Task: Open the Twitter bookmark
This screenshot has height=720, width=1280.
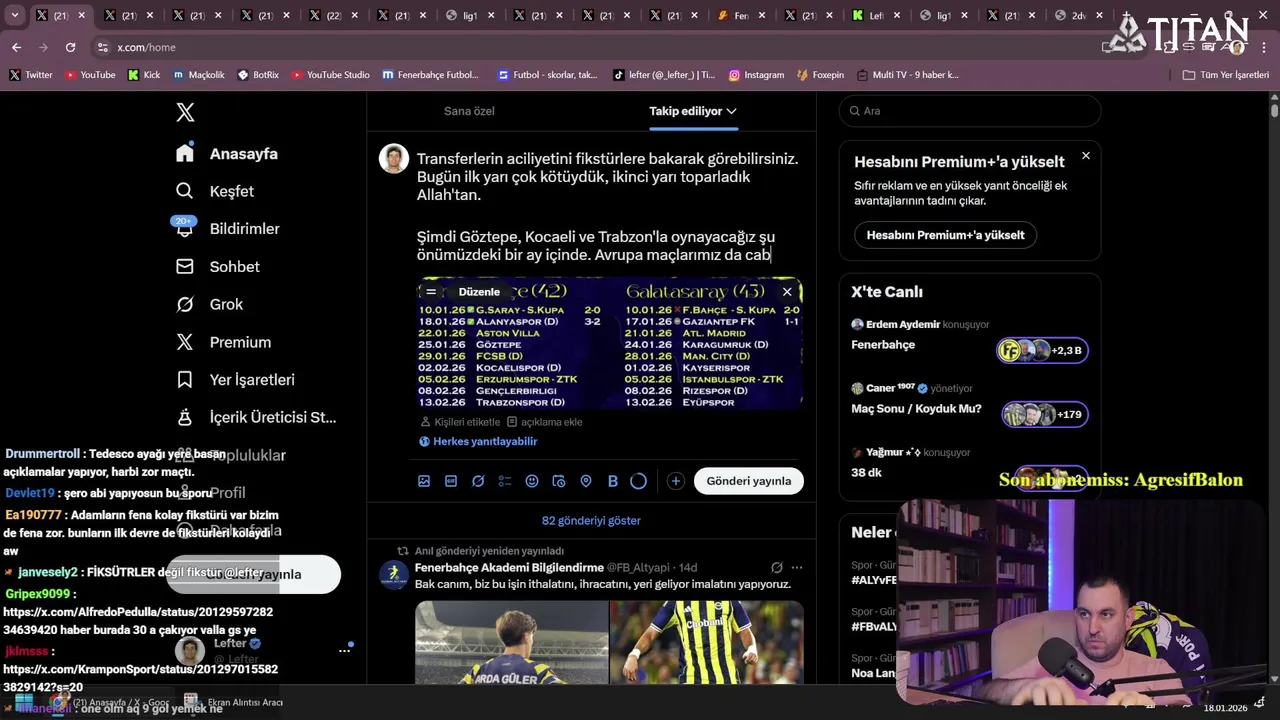Action: (31, 75)
